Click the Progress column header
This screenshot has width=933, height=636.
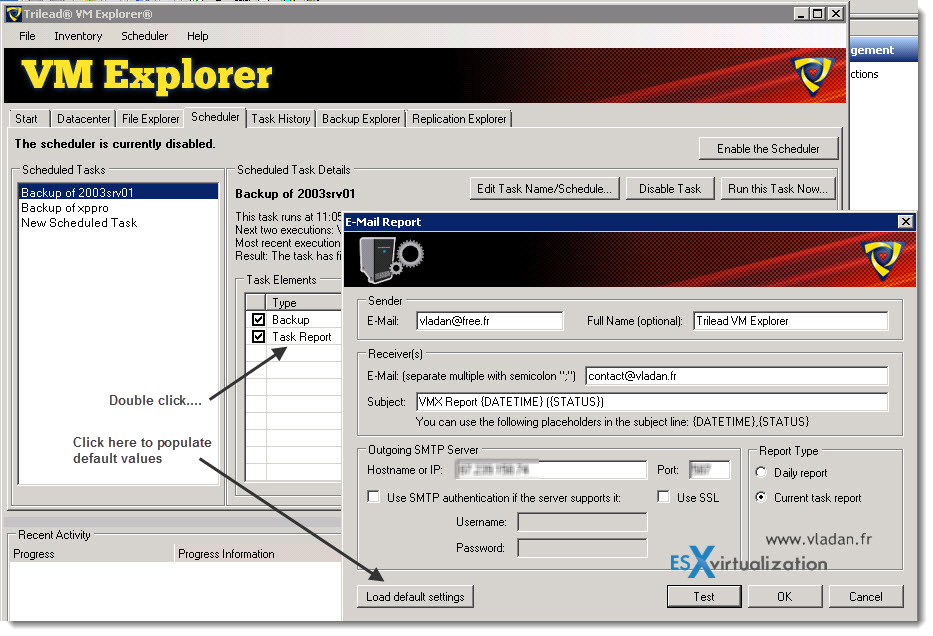(92, 554)
